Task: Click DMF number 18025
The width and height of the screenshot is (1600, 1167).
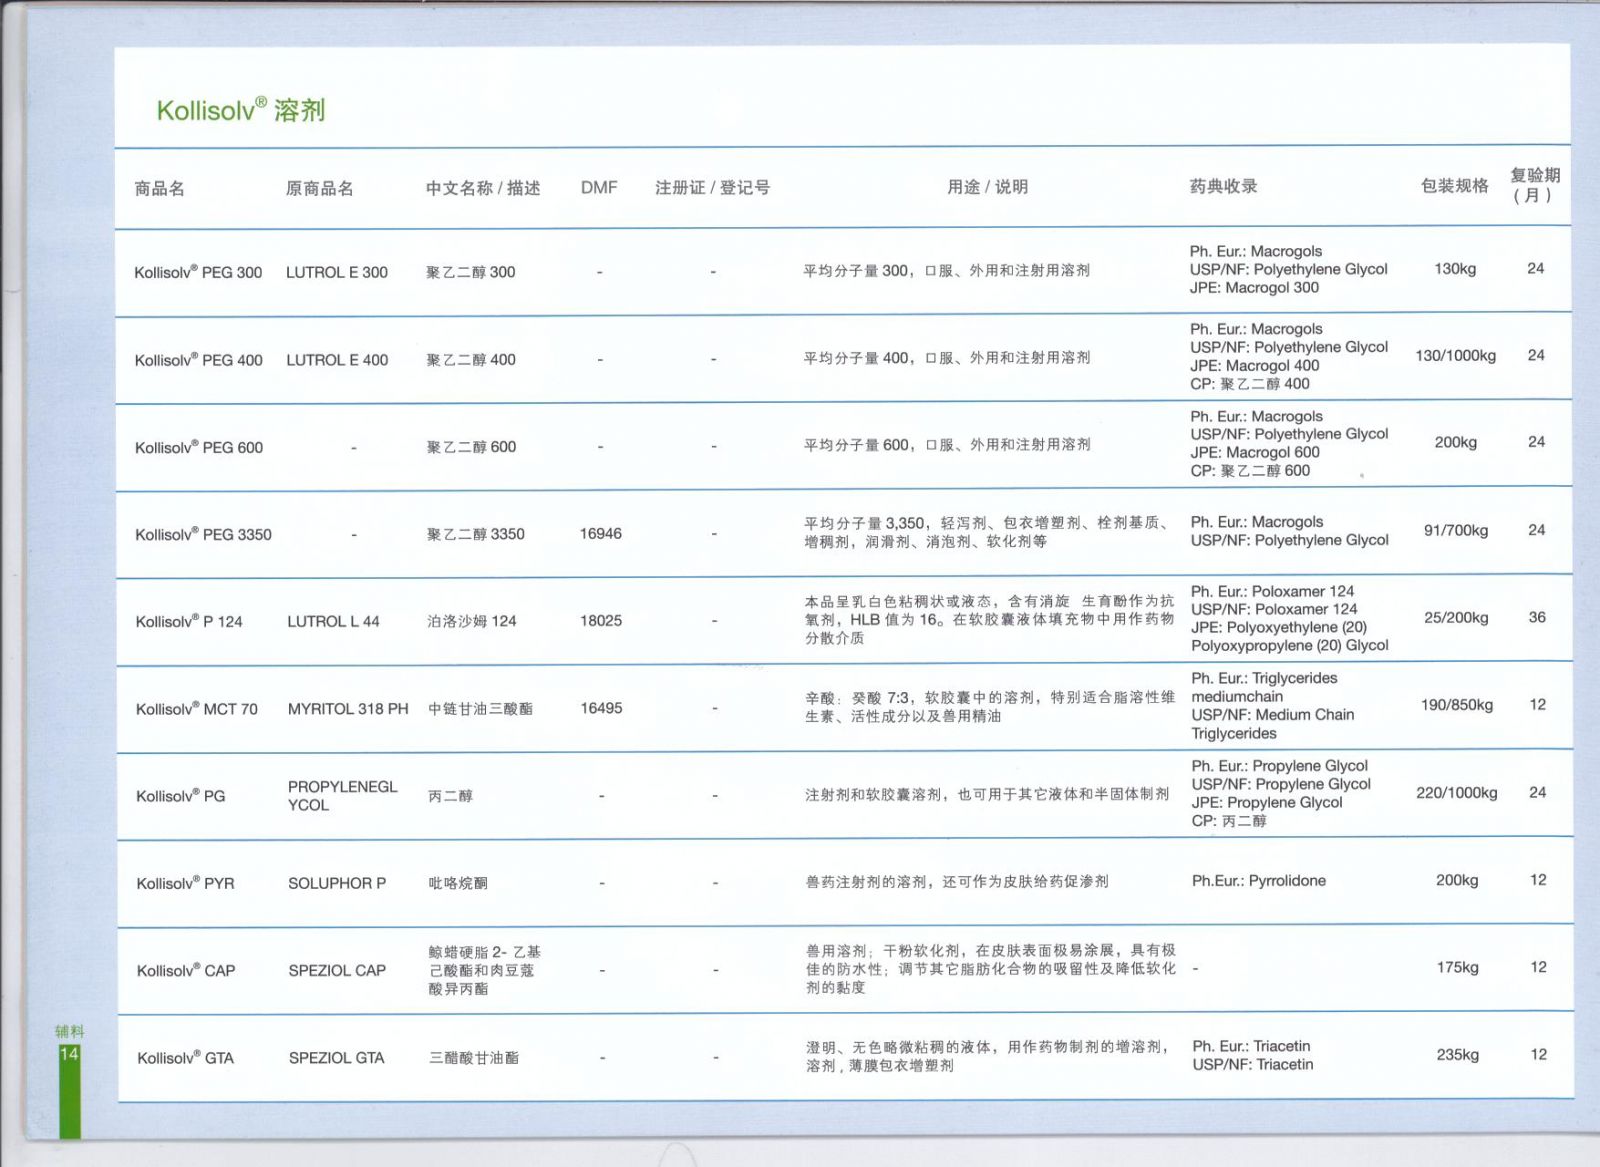Action: click(601, 620)
